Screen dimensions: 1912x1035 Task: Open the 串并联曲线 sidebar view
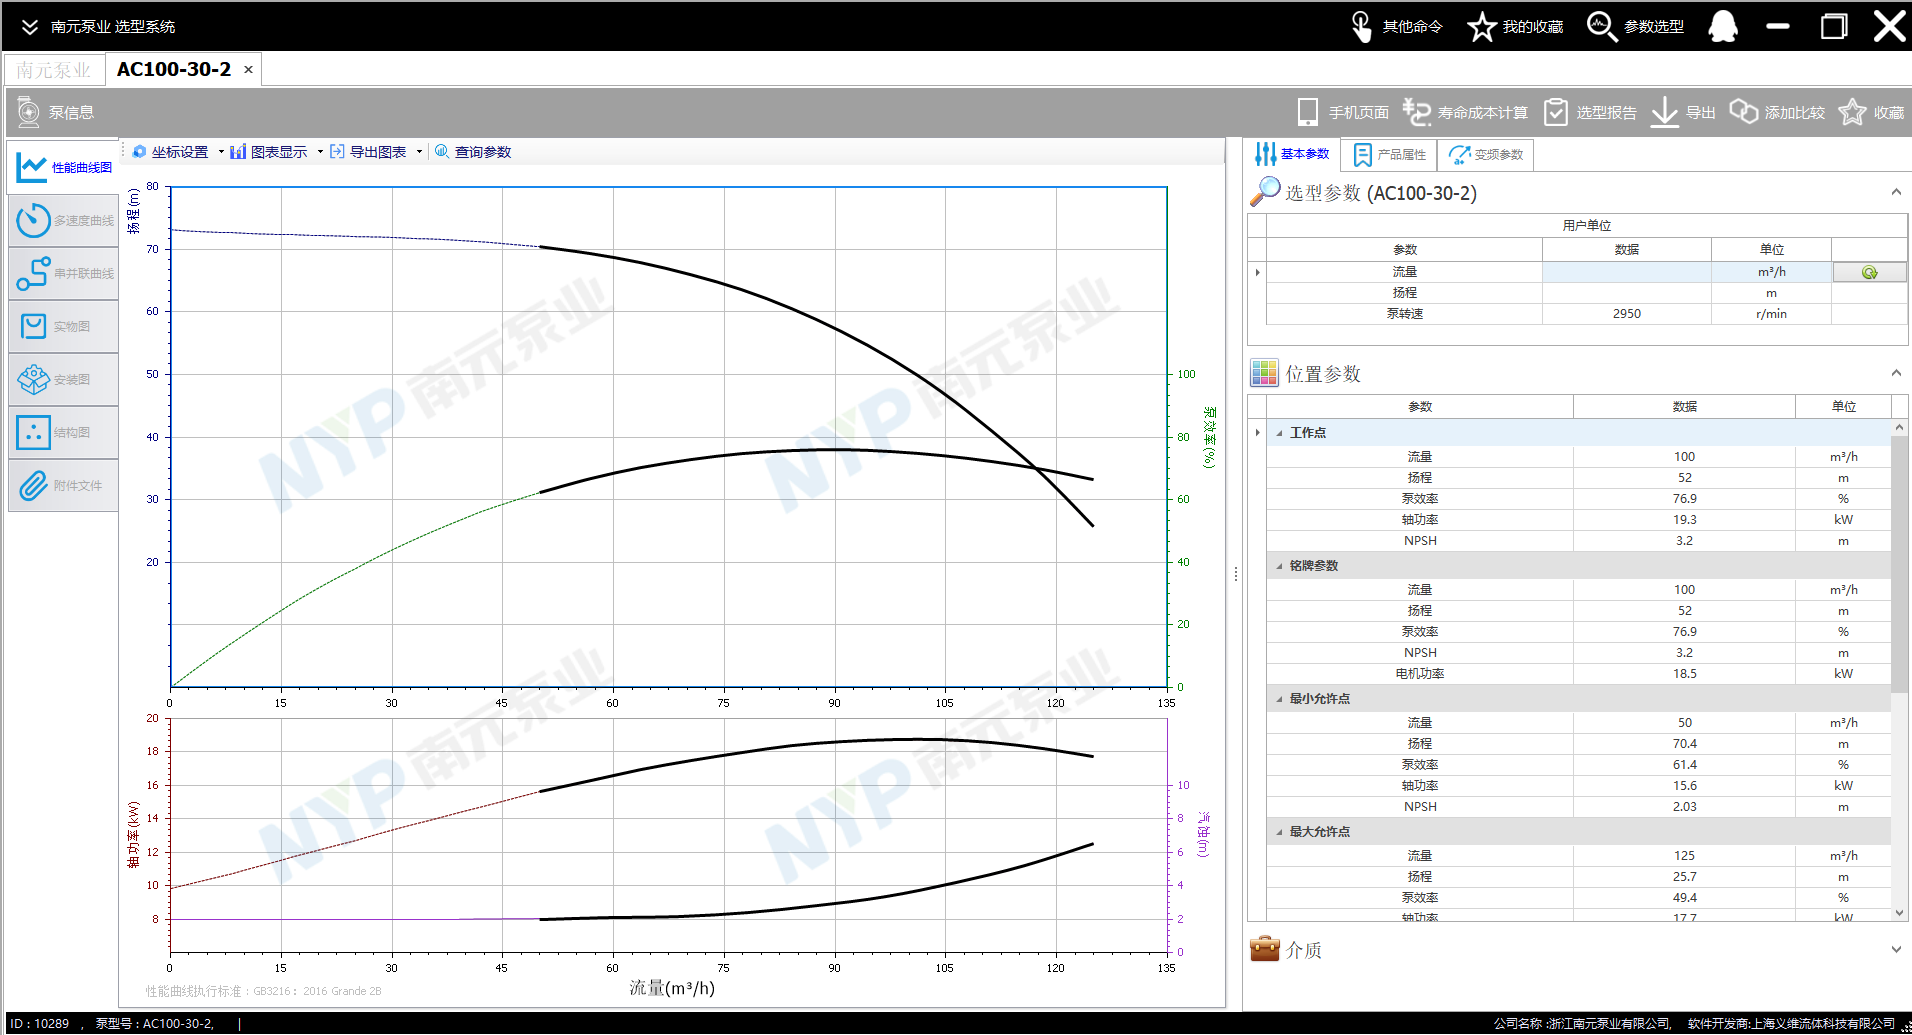(x=63, y=273)
